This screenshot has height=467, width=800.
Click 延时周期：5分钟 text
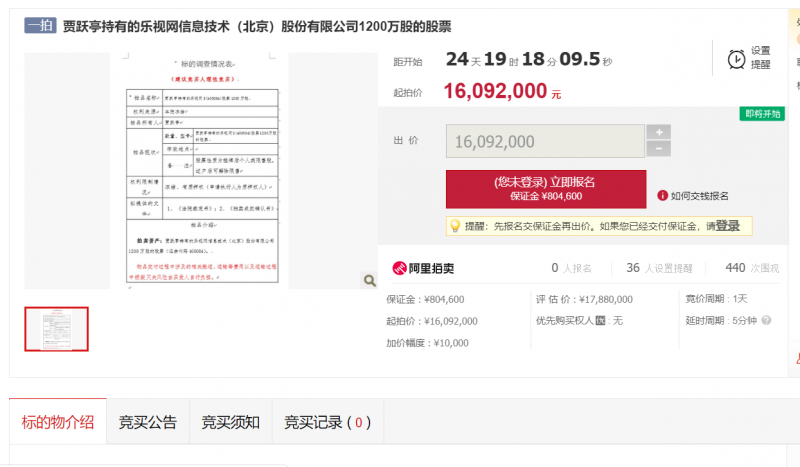[x=721, y=321]
